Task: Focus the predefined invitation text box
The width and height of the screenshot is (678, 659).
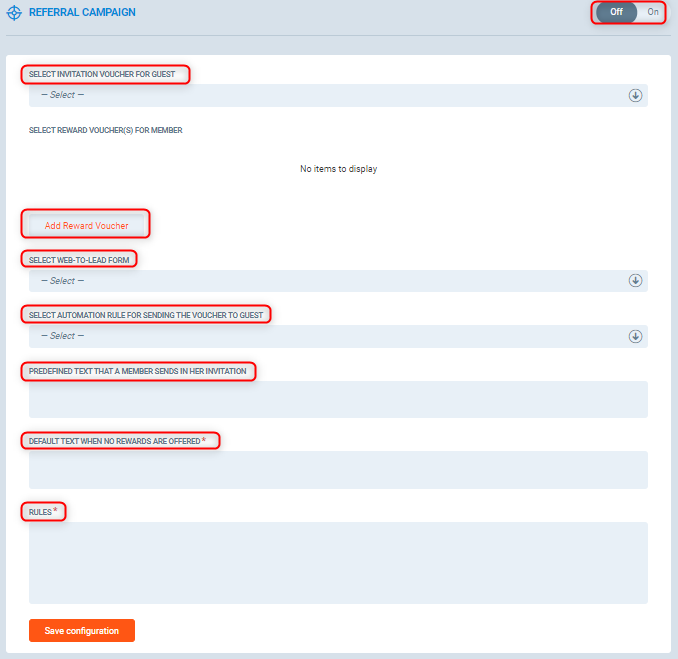Action: 338,399
